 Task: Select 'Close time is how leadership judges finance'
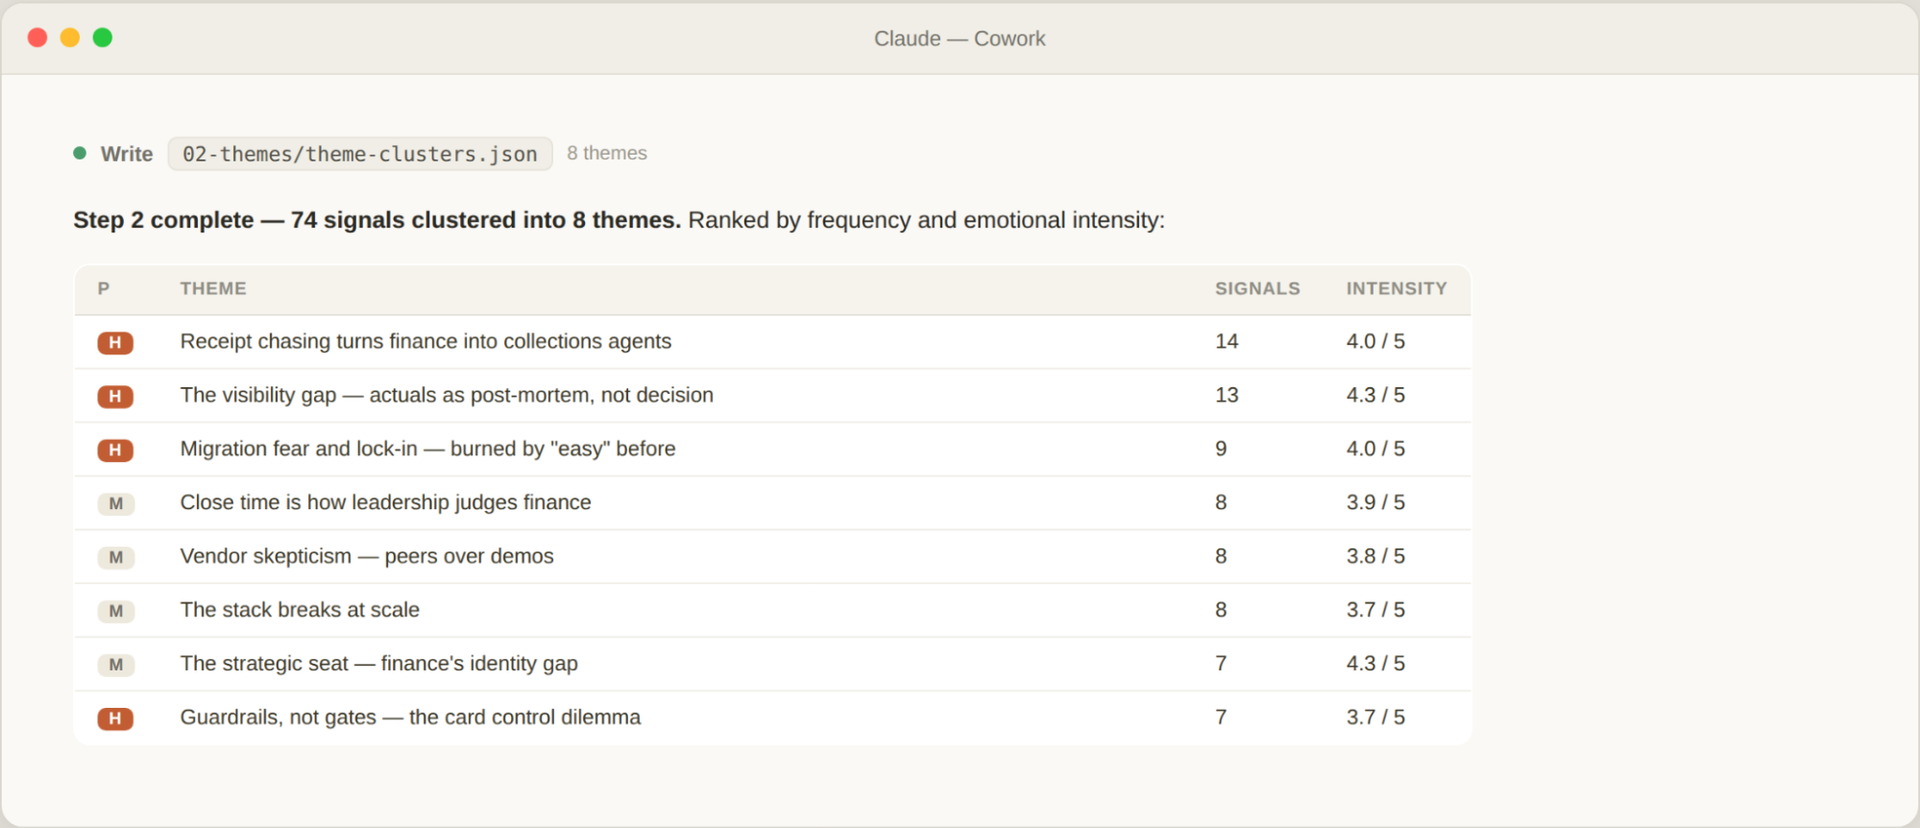pos(386,502)
